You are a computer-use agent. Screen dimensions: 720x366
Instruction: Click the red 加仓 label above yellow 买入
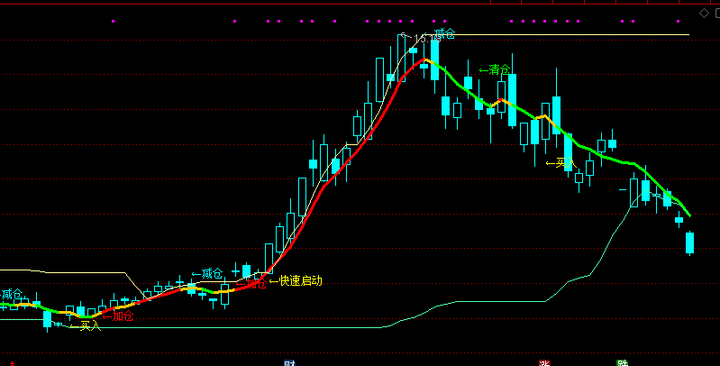point(118,316)
